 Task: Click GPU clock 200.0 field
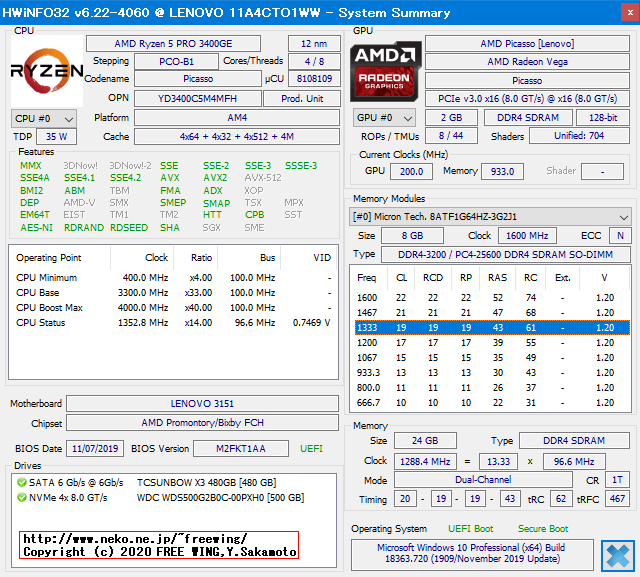coord(411,171)
